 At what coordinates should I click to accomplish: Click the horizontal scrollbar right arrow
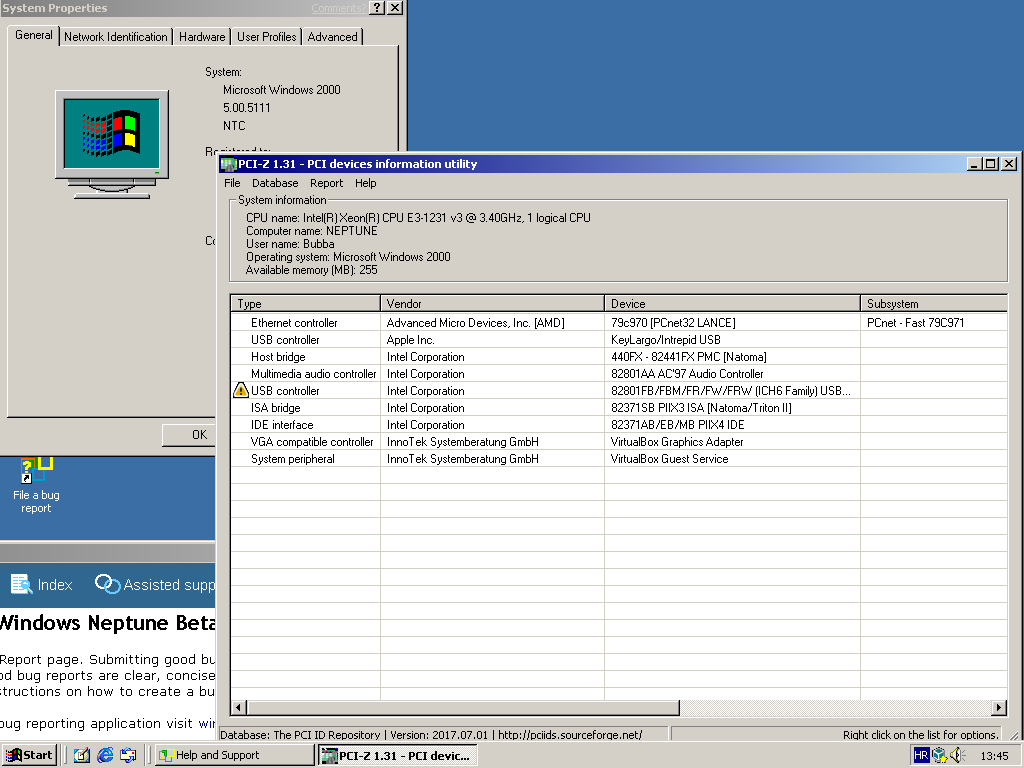(998, 708)
